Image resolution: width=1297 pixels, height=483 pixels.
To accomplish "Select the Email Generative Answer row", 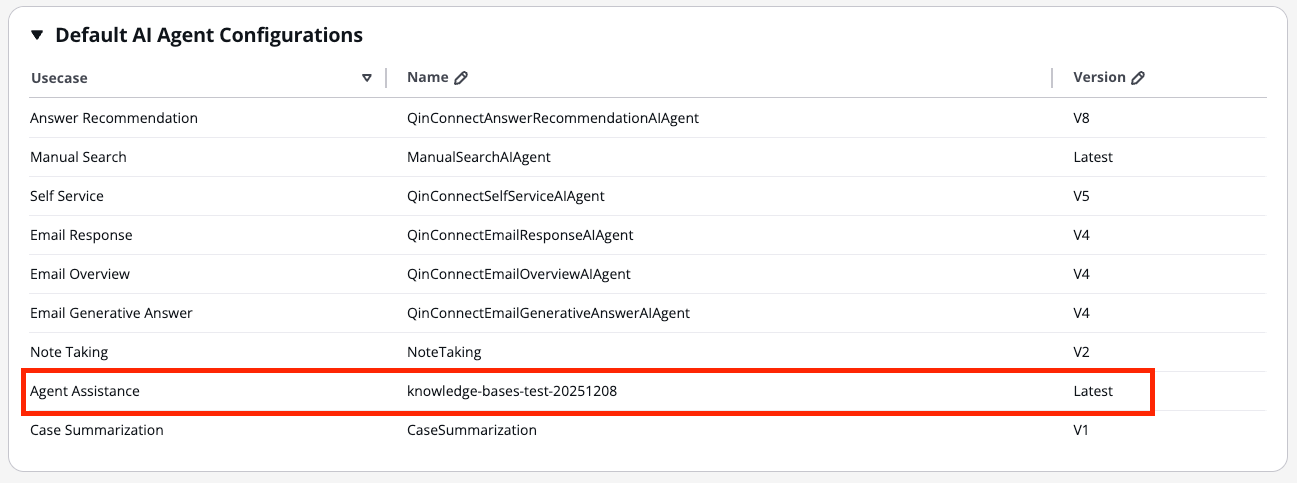I will 111,313.
